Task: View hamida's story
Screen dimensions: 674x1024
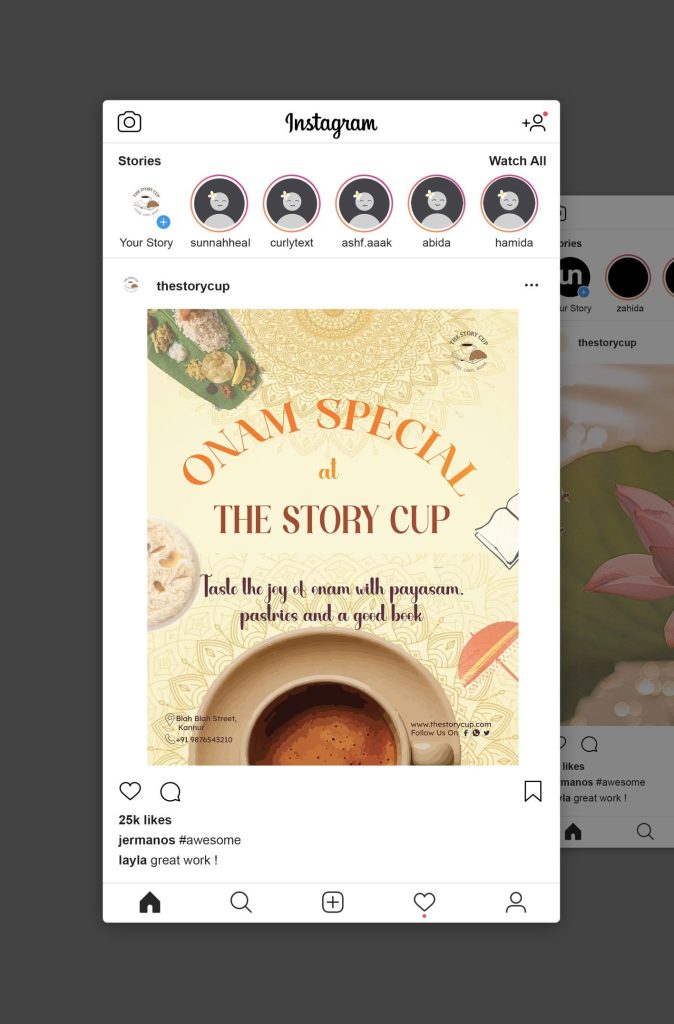Action: coord(509,203)
